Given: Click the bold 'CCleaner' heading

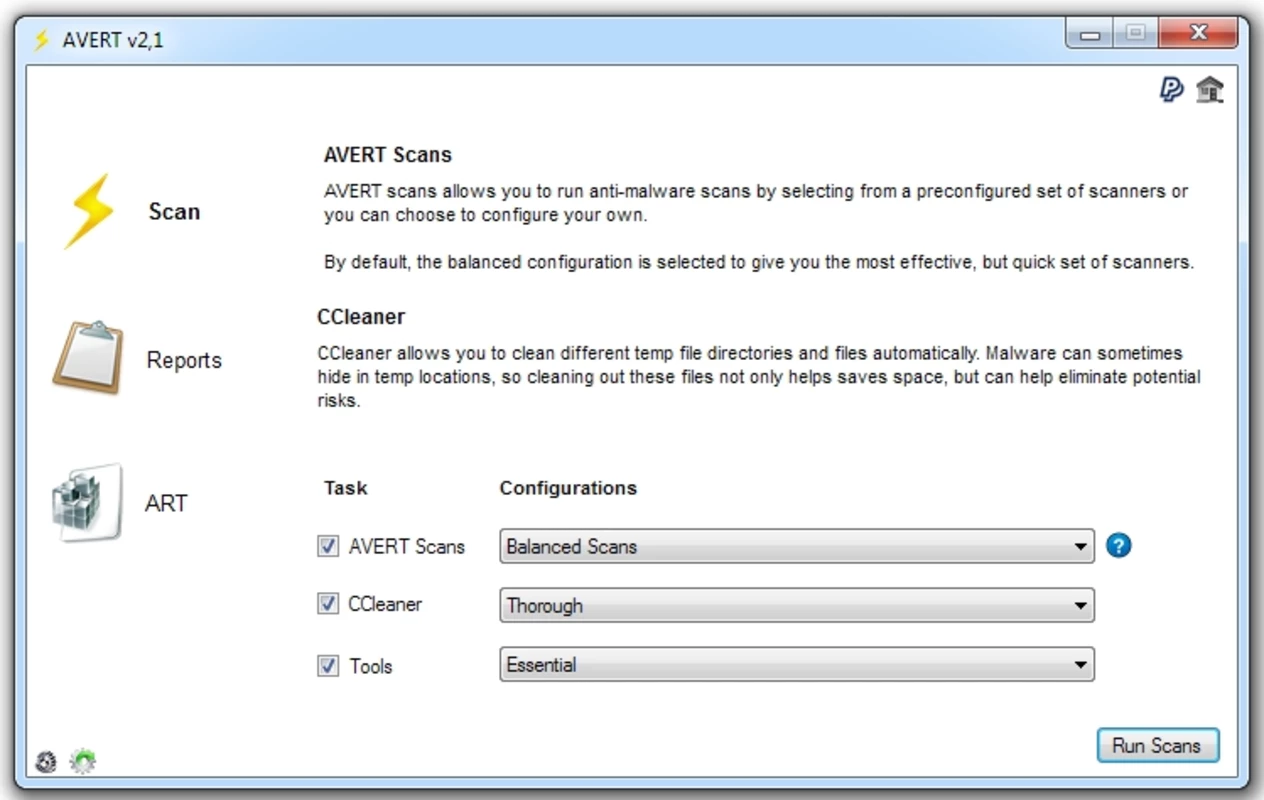Looking at the screenshot, I should [361, 317].
